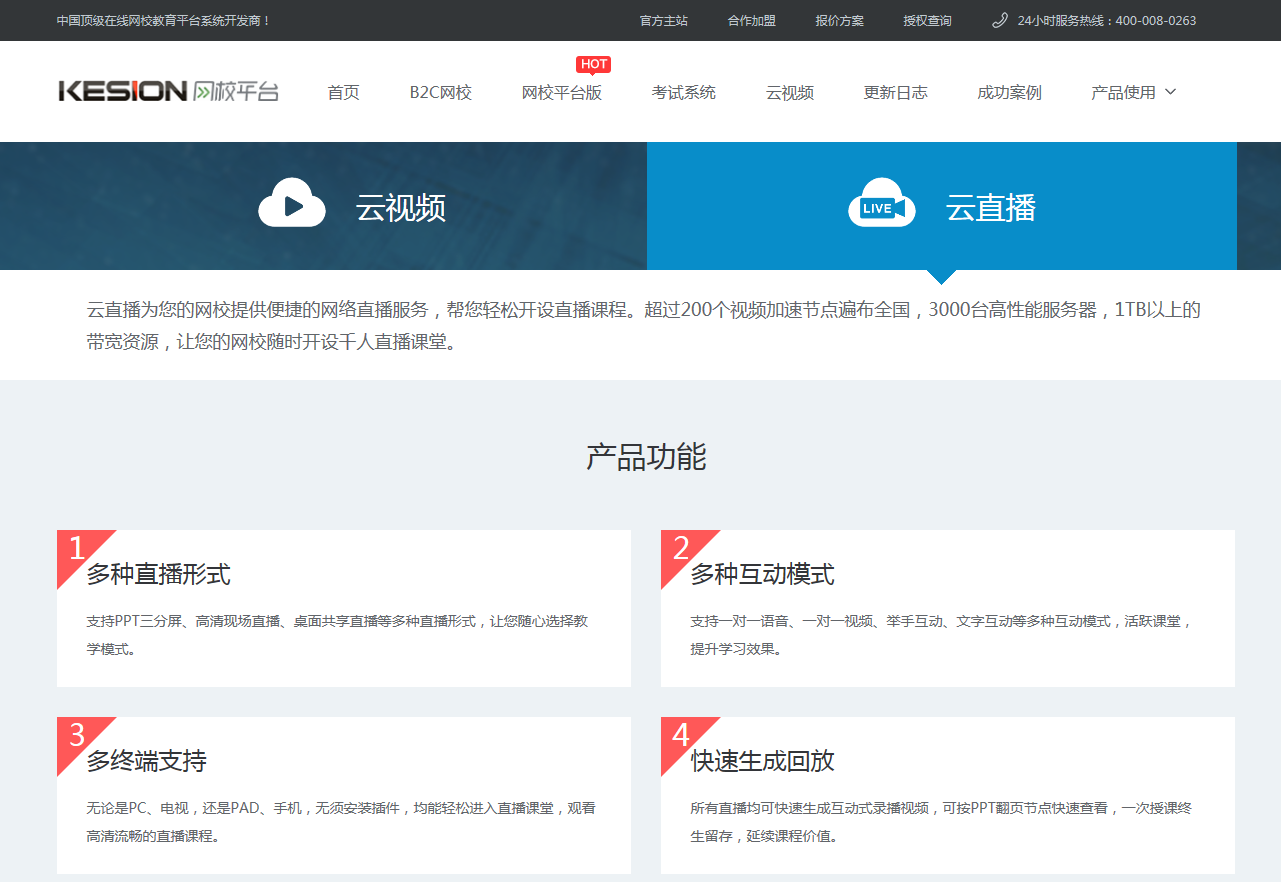Click the cloud play icon beside 云视频
This screenshot has width=1281, height=882.
tap(292, 205)
